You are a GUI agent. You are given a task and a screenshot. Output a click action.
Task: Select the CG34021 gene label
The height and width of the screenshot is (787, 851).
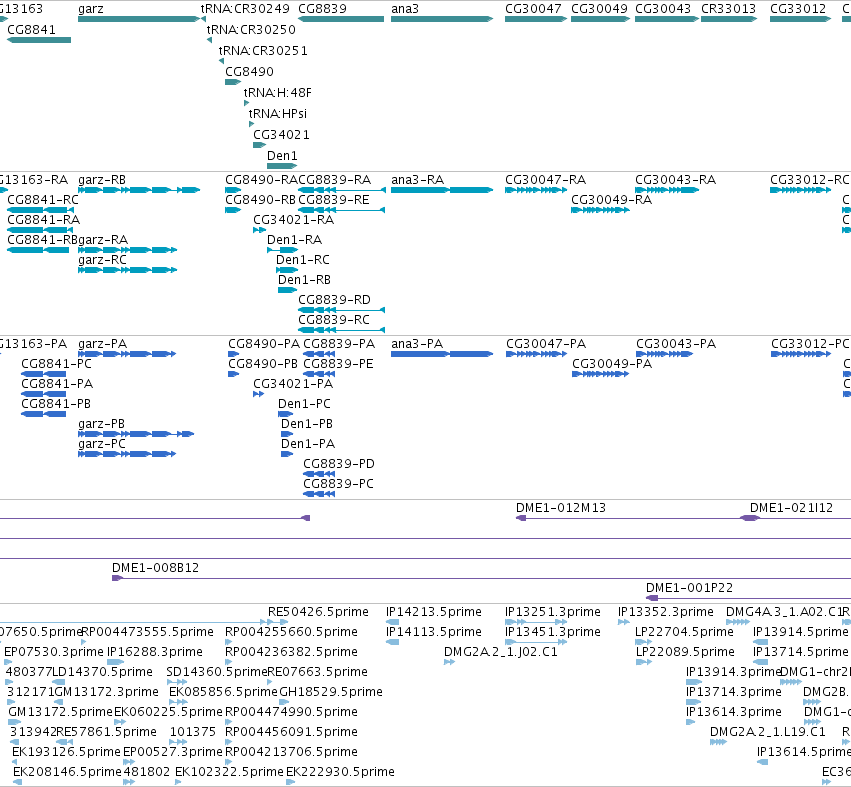tap(281, 135)
